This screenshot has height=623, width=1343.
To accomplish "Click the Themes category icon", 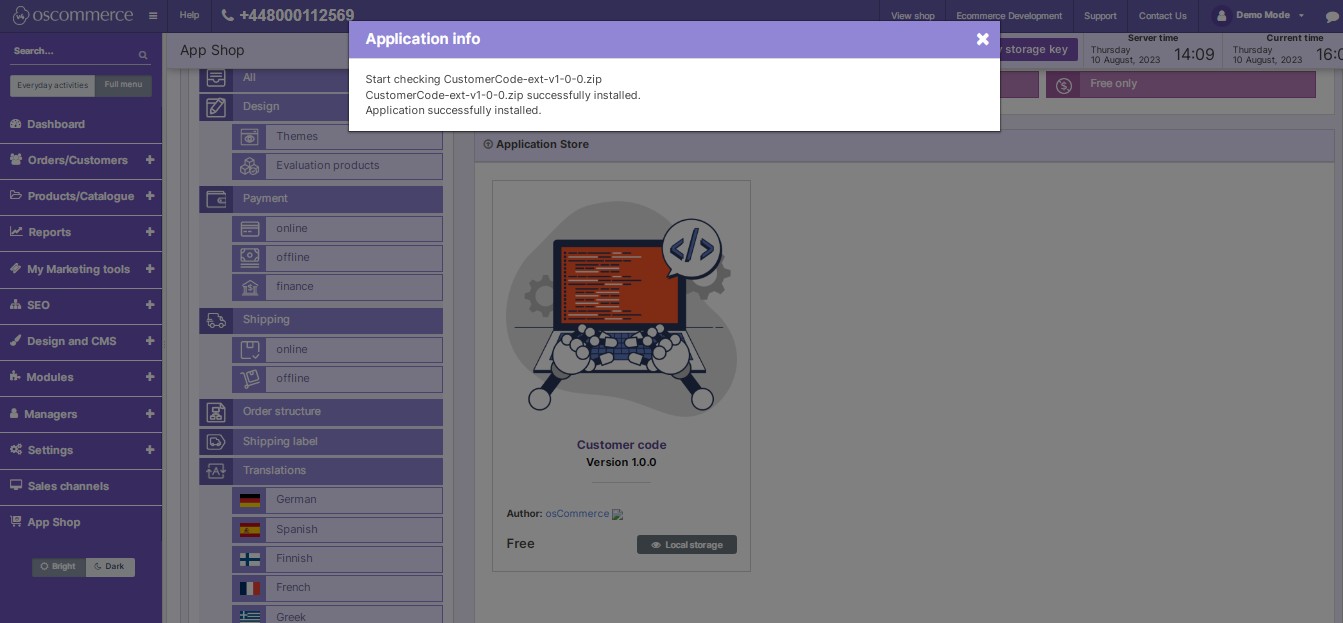I will 249,137.
